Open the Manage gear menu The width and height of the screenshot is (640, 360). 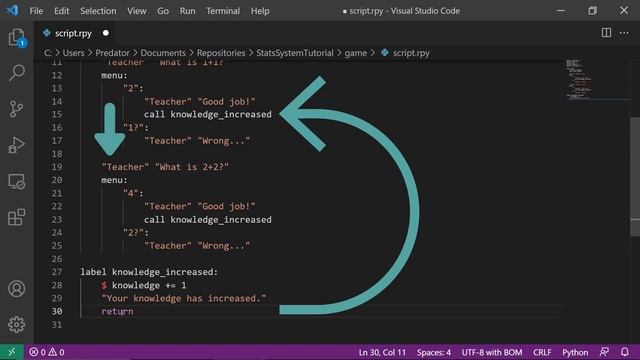(x=16, y=324)
